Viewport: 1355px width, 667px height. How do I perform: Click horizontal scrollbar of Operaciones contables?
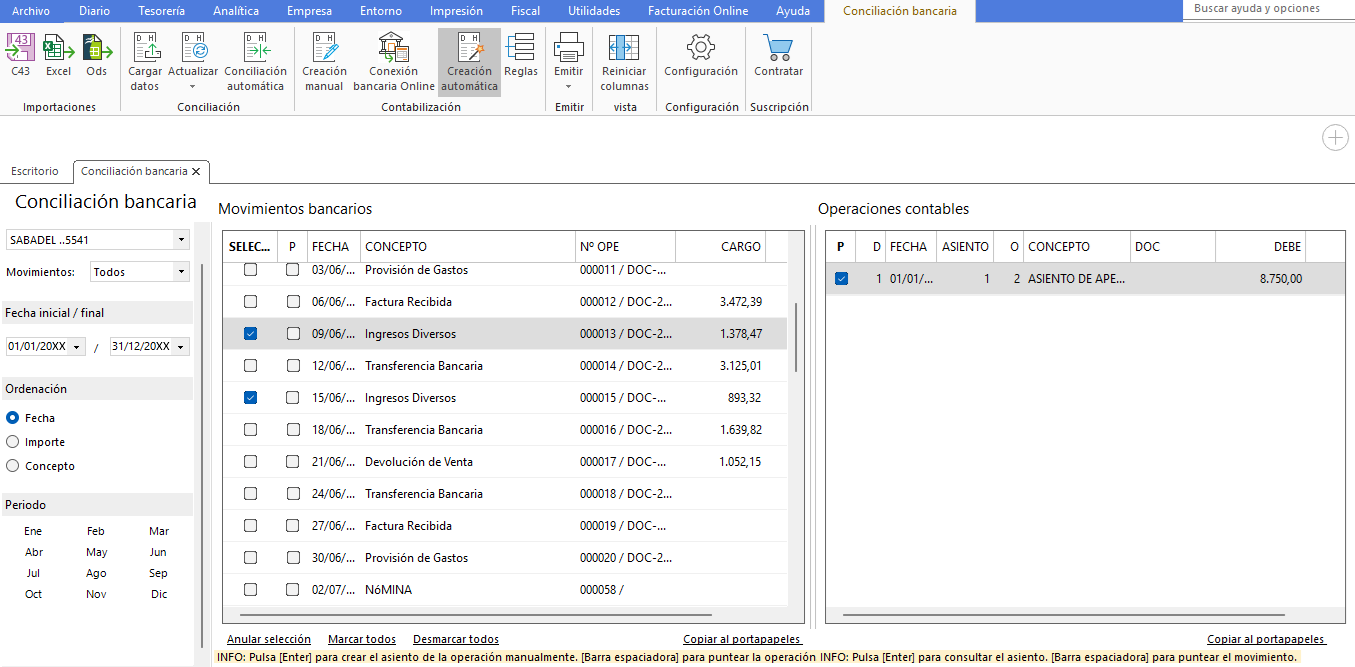(x=1064, y=616)
